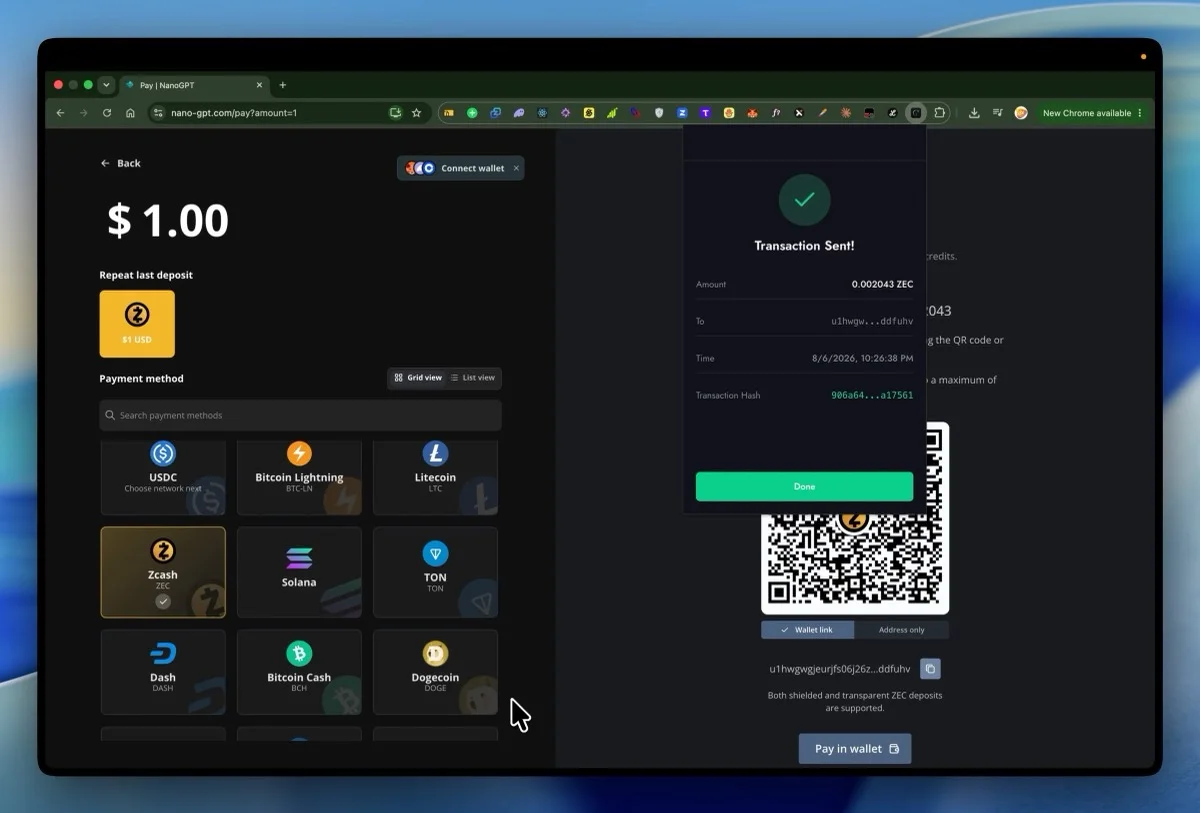Click the highlighted active wallet extension icon
1200x813 pixels.
tap(915, 113)
